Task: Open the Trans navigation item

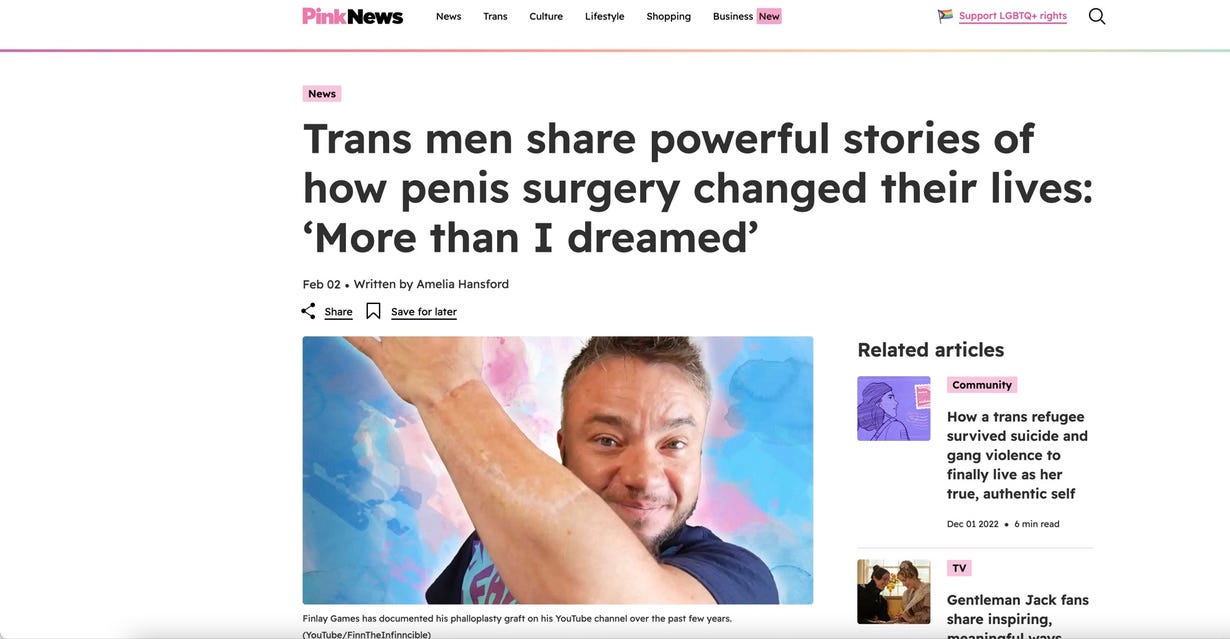Action: 495,16
